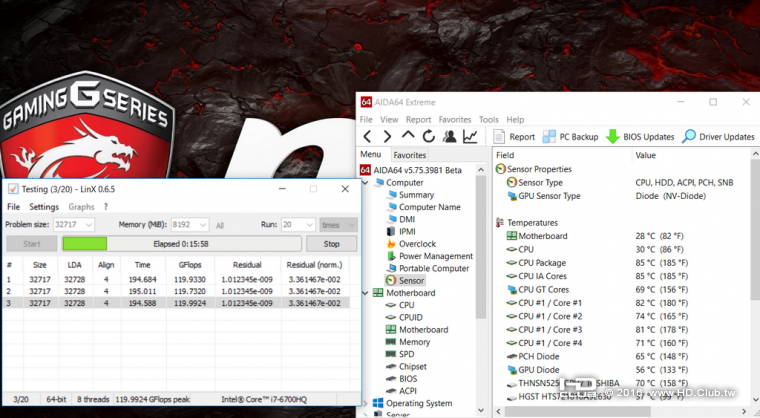The image size is (760, 418).
Task: Open PC Backup from the toolbar
Action: (x=571, y=136)
